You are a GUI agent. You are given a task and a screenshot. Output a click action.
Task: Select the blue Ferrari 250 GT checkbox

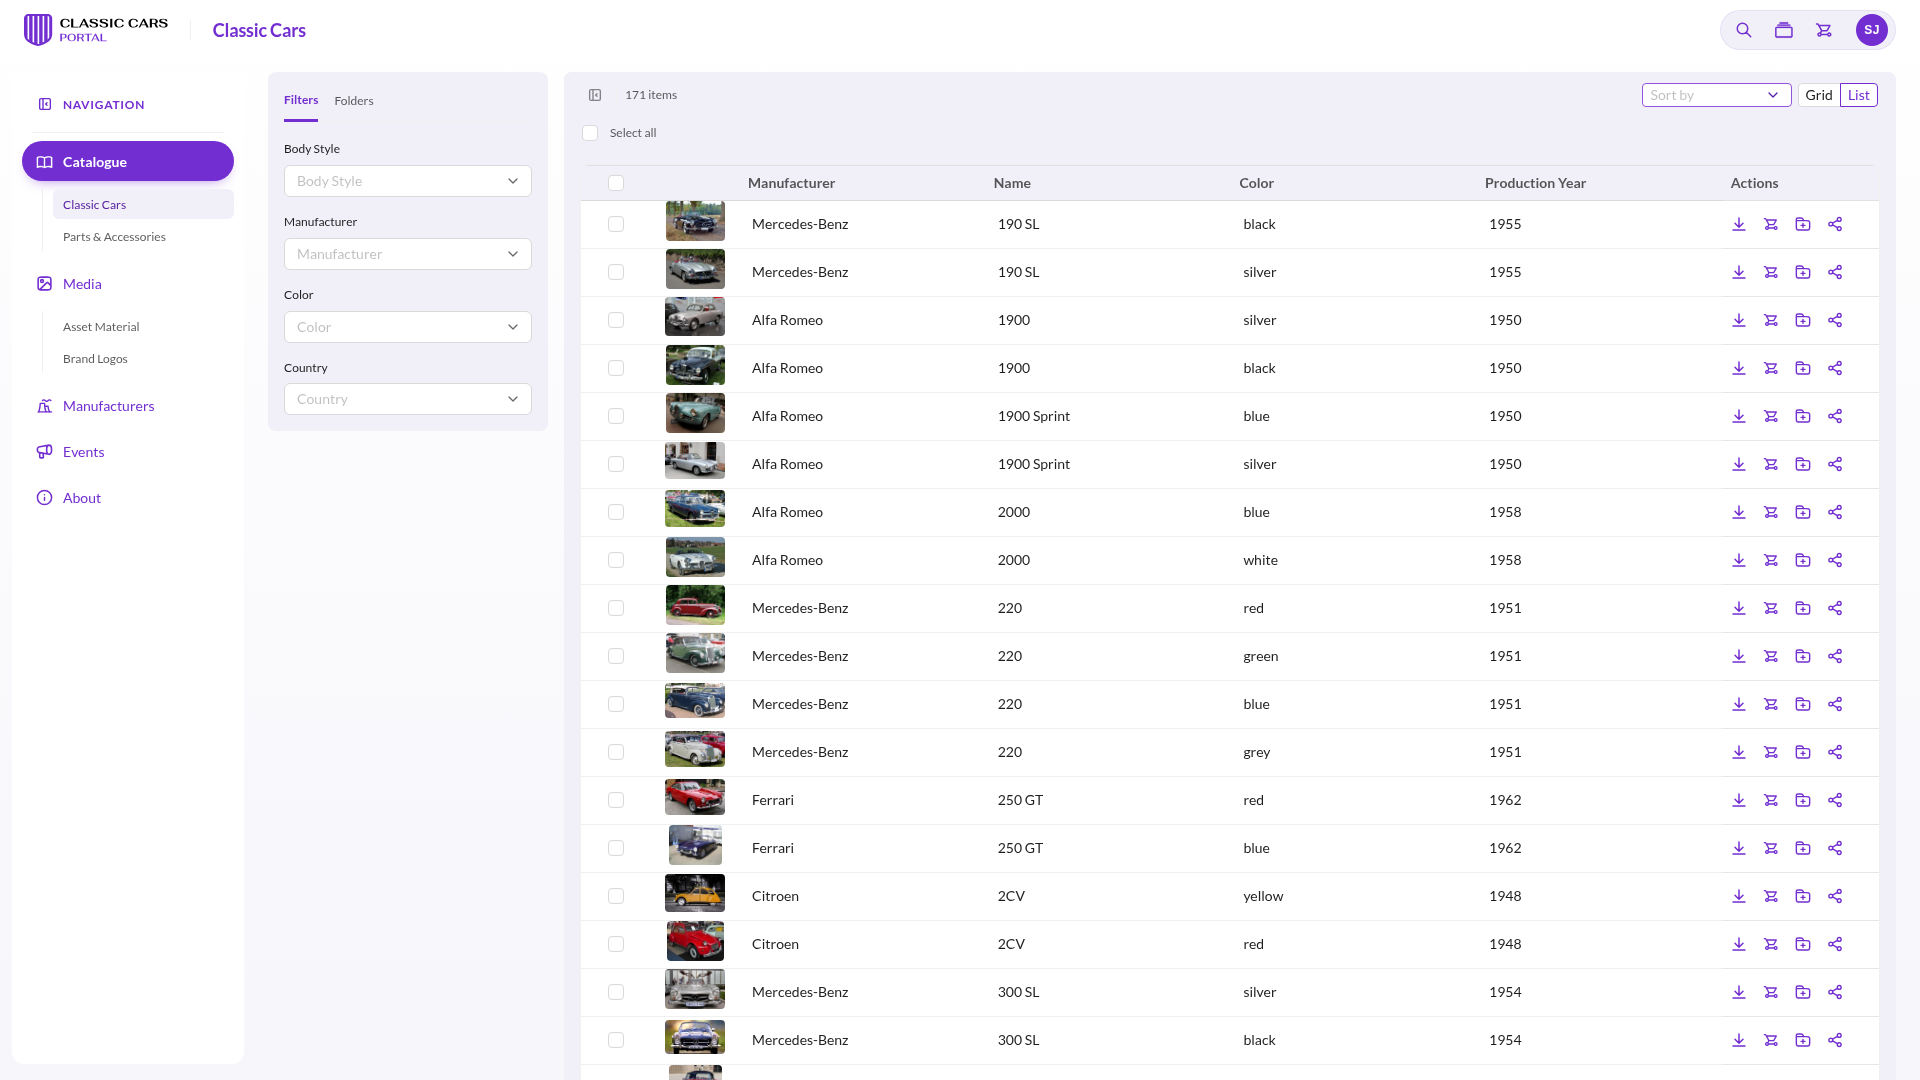[x=616, y=848]
